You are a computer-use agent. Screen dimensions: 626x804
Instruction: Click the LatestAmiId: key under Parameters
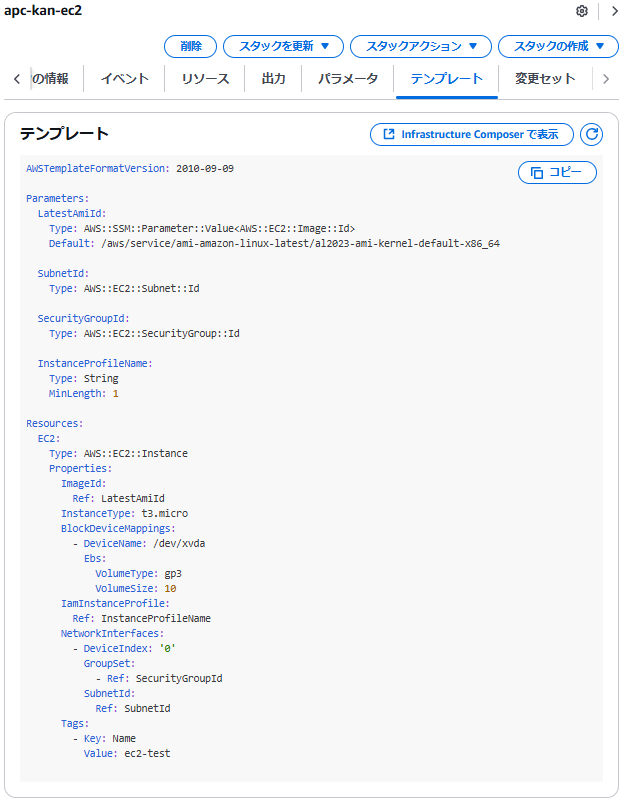[x=72, y=213]
